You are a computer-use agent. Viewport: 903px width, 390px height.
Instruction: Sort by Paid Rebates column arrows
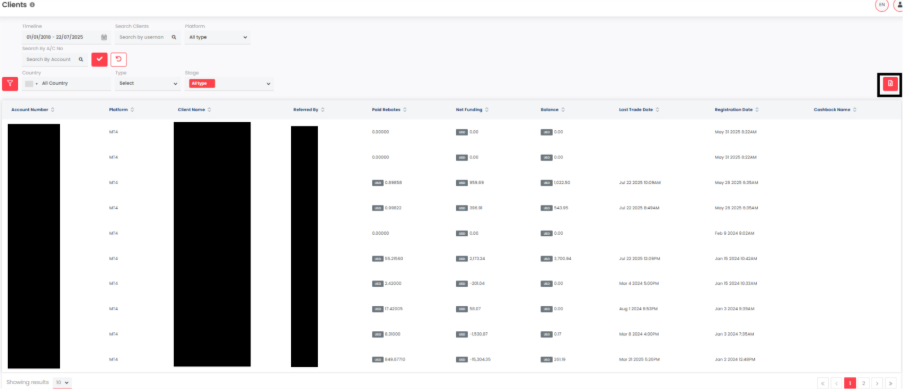click(405, 109)
